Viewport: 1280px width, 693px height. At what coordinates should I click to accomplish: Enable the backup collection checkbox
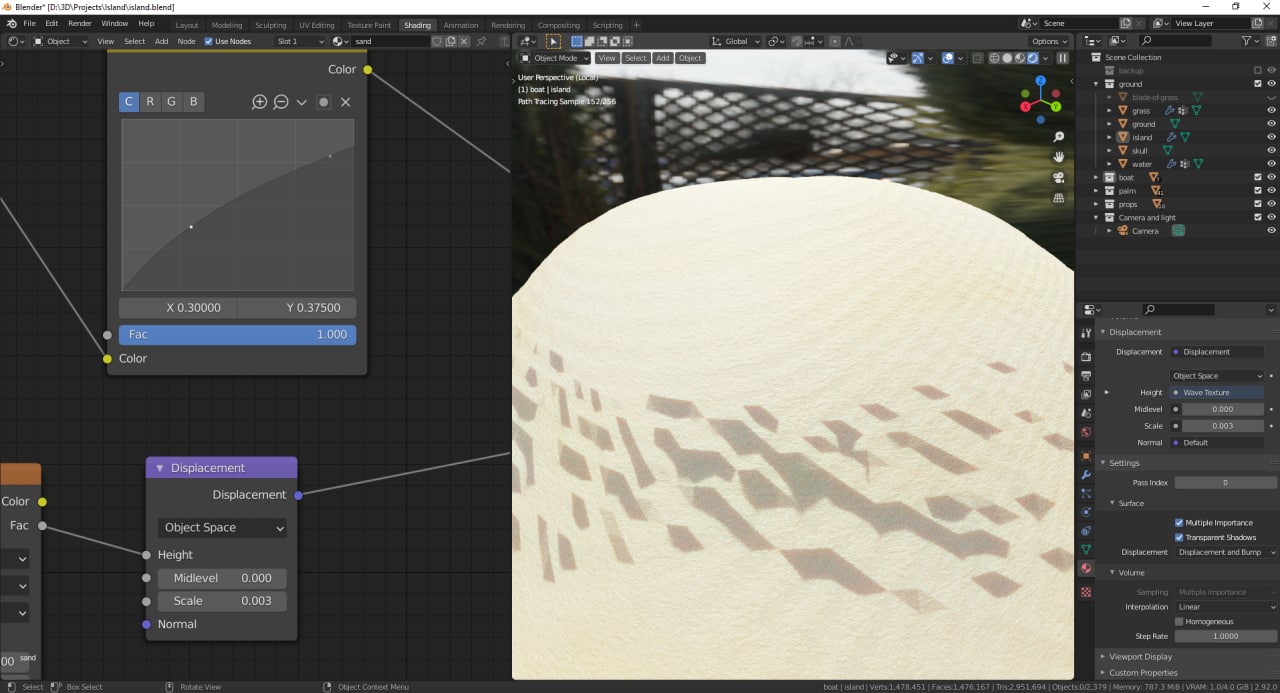pyautogui.click(x=1258, y=71)
